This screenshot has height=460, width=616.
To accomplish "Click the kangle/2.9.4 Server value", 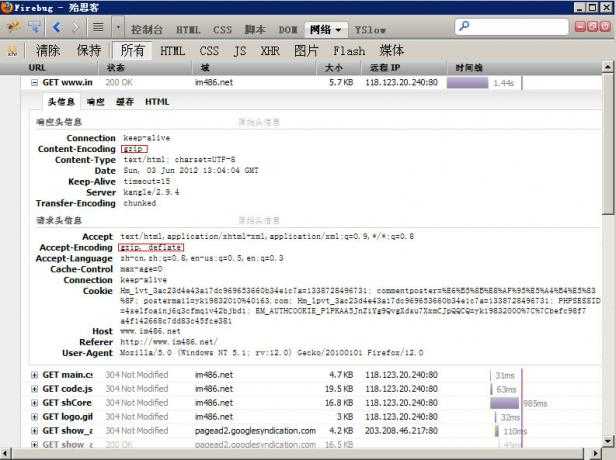I will click(x=151, y=192).
